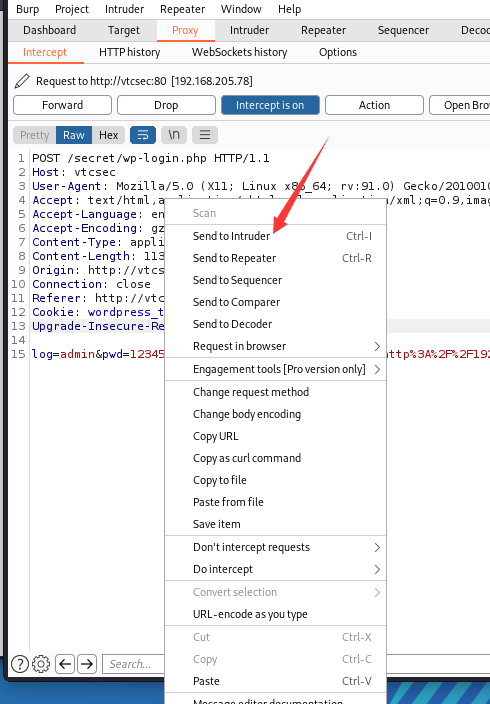Switch to Target tab

[124, 30]
